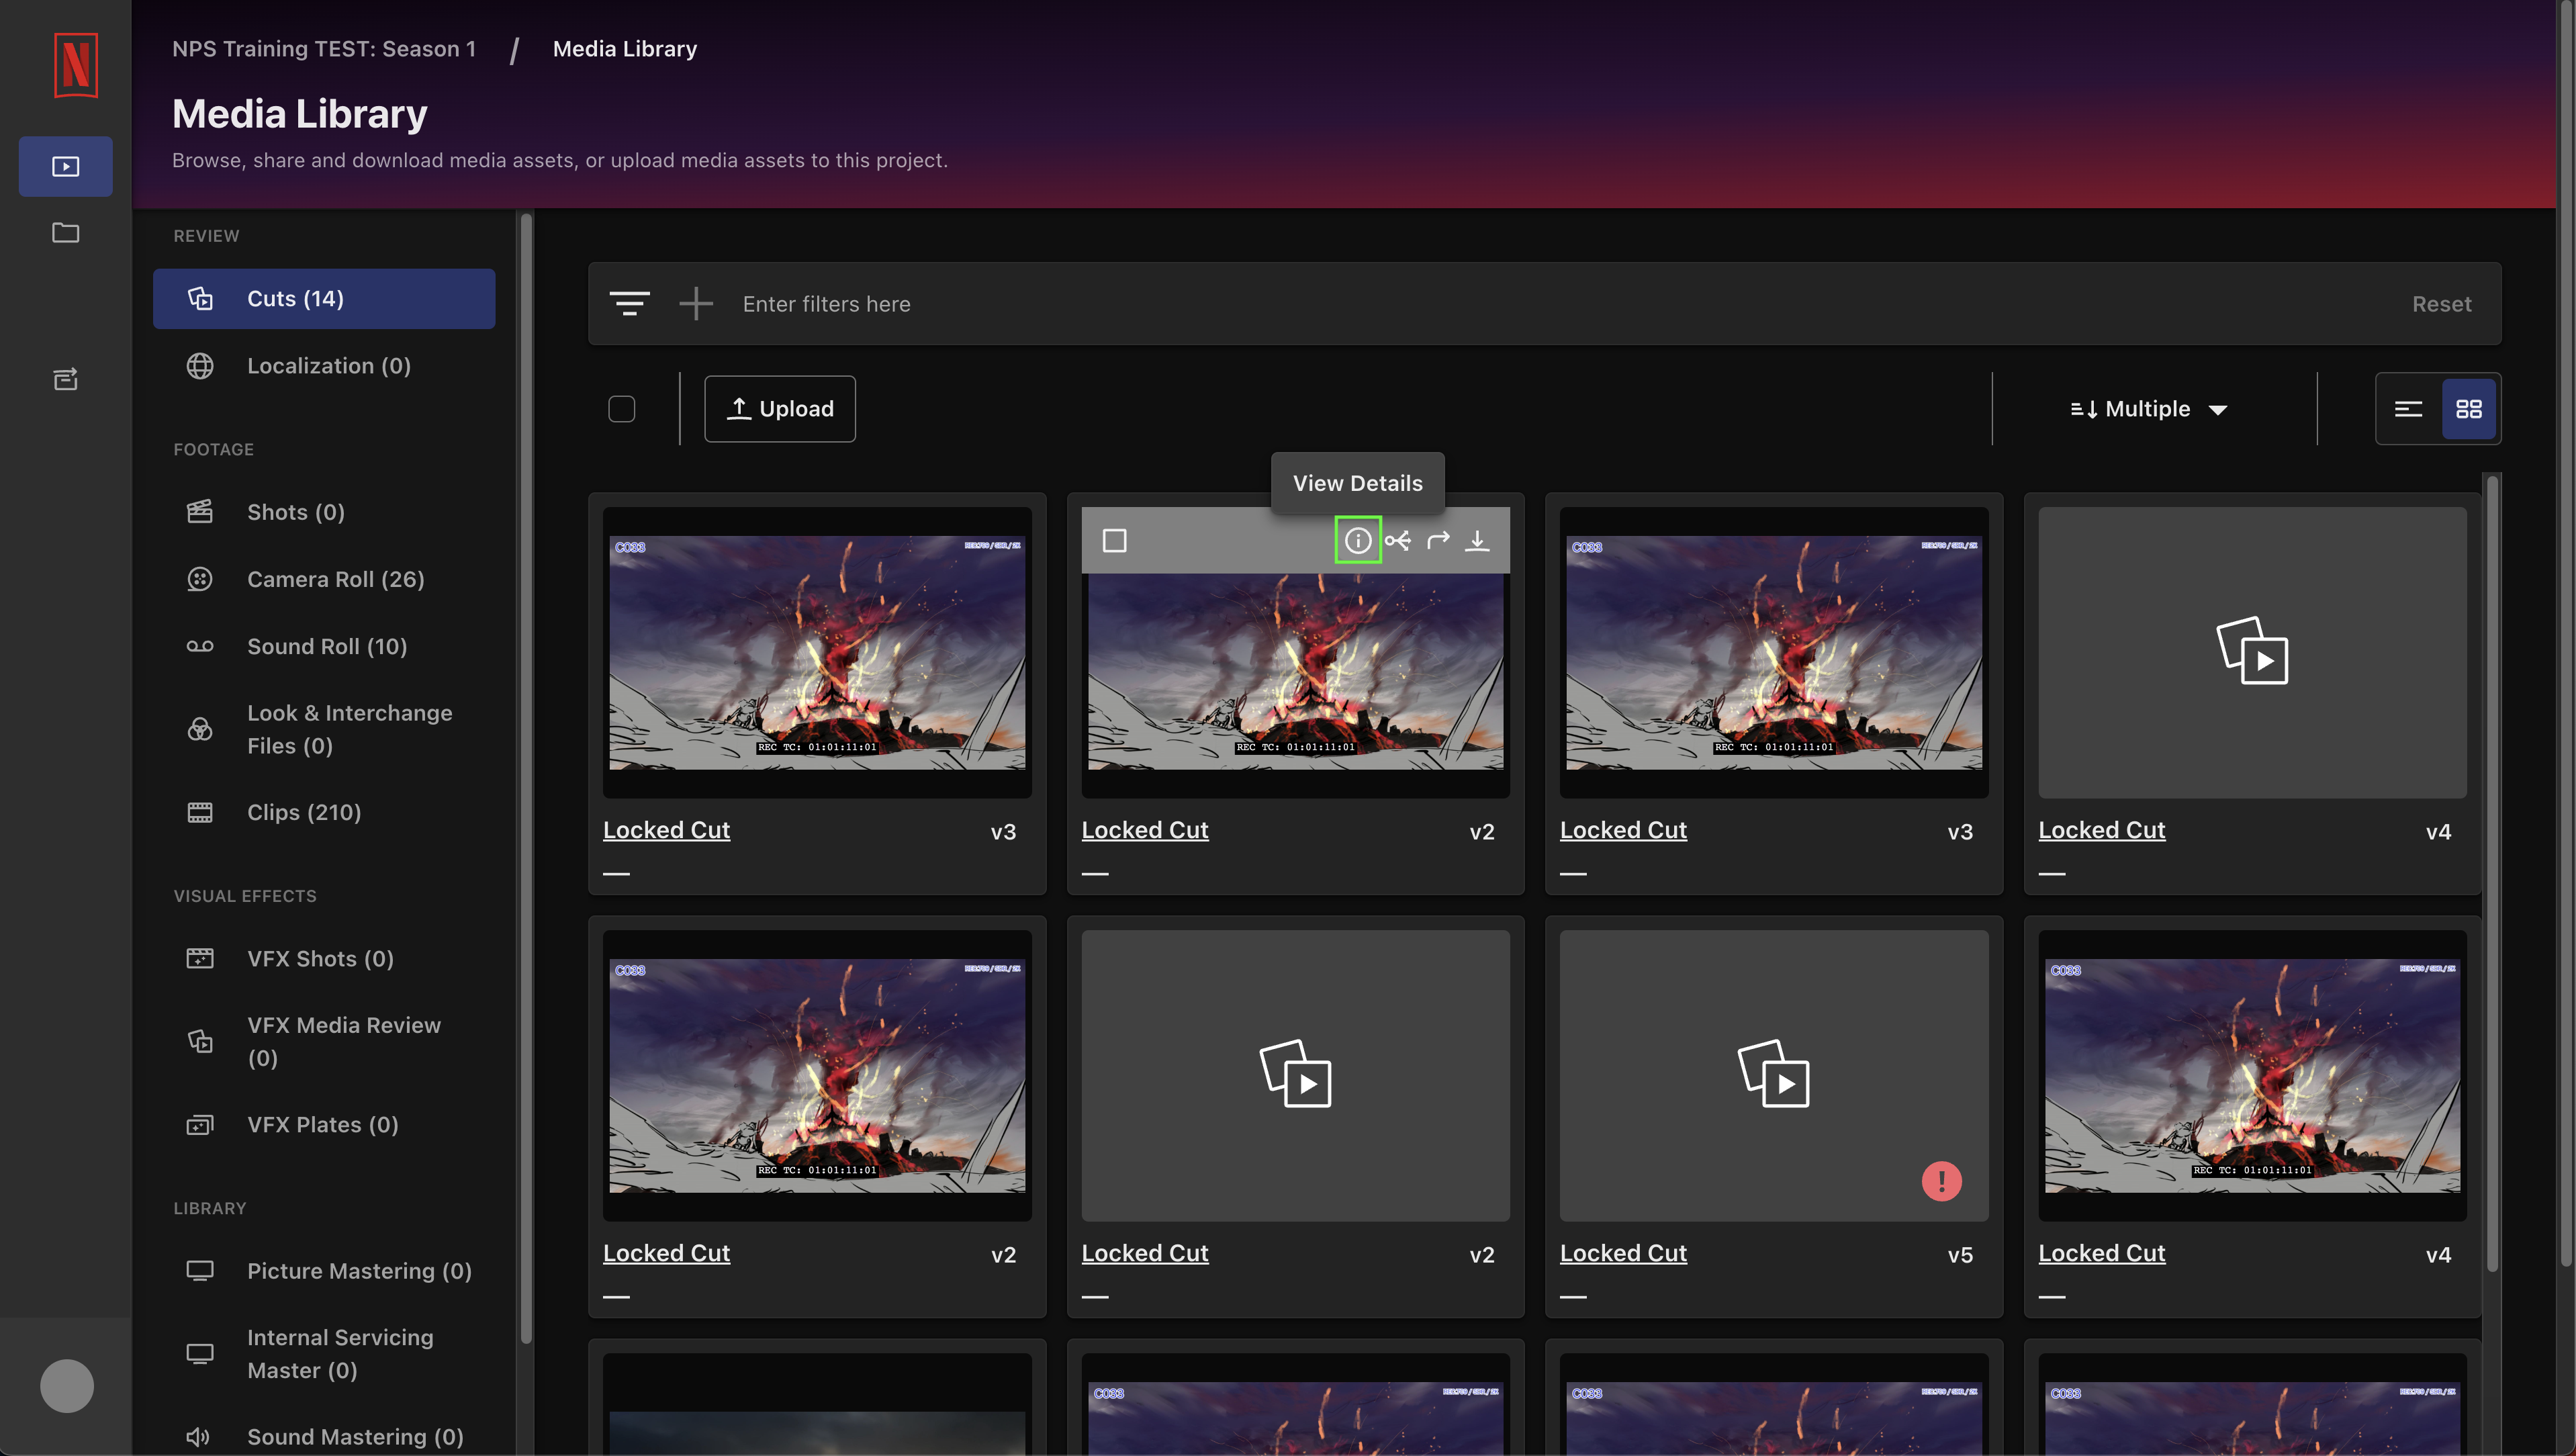The width and height of the screenshot is (2576, 1456).
Task: Click the Localization globe icon
Action: pyautogui.click(x=200, y=365)
